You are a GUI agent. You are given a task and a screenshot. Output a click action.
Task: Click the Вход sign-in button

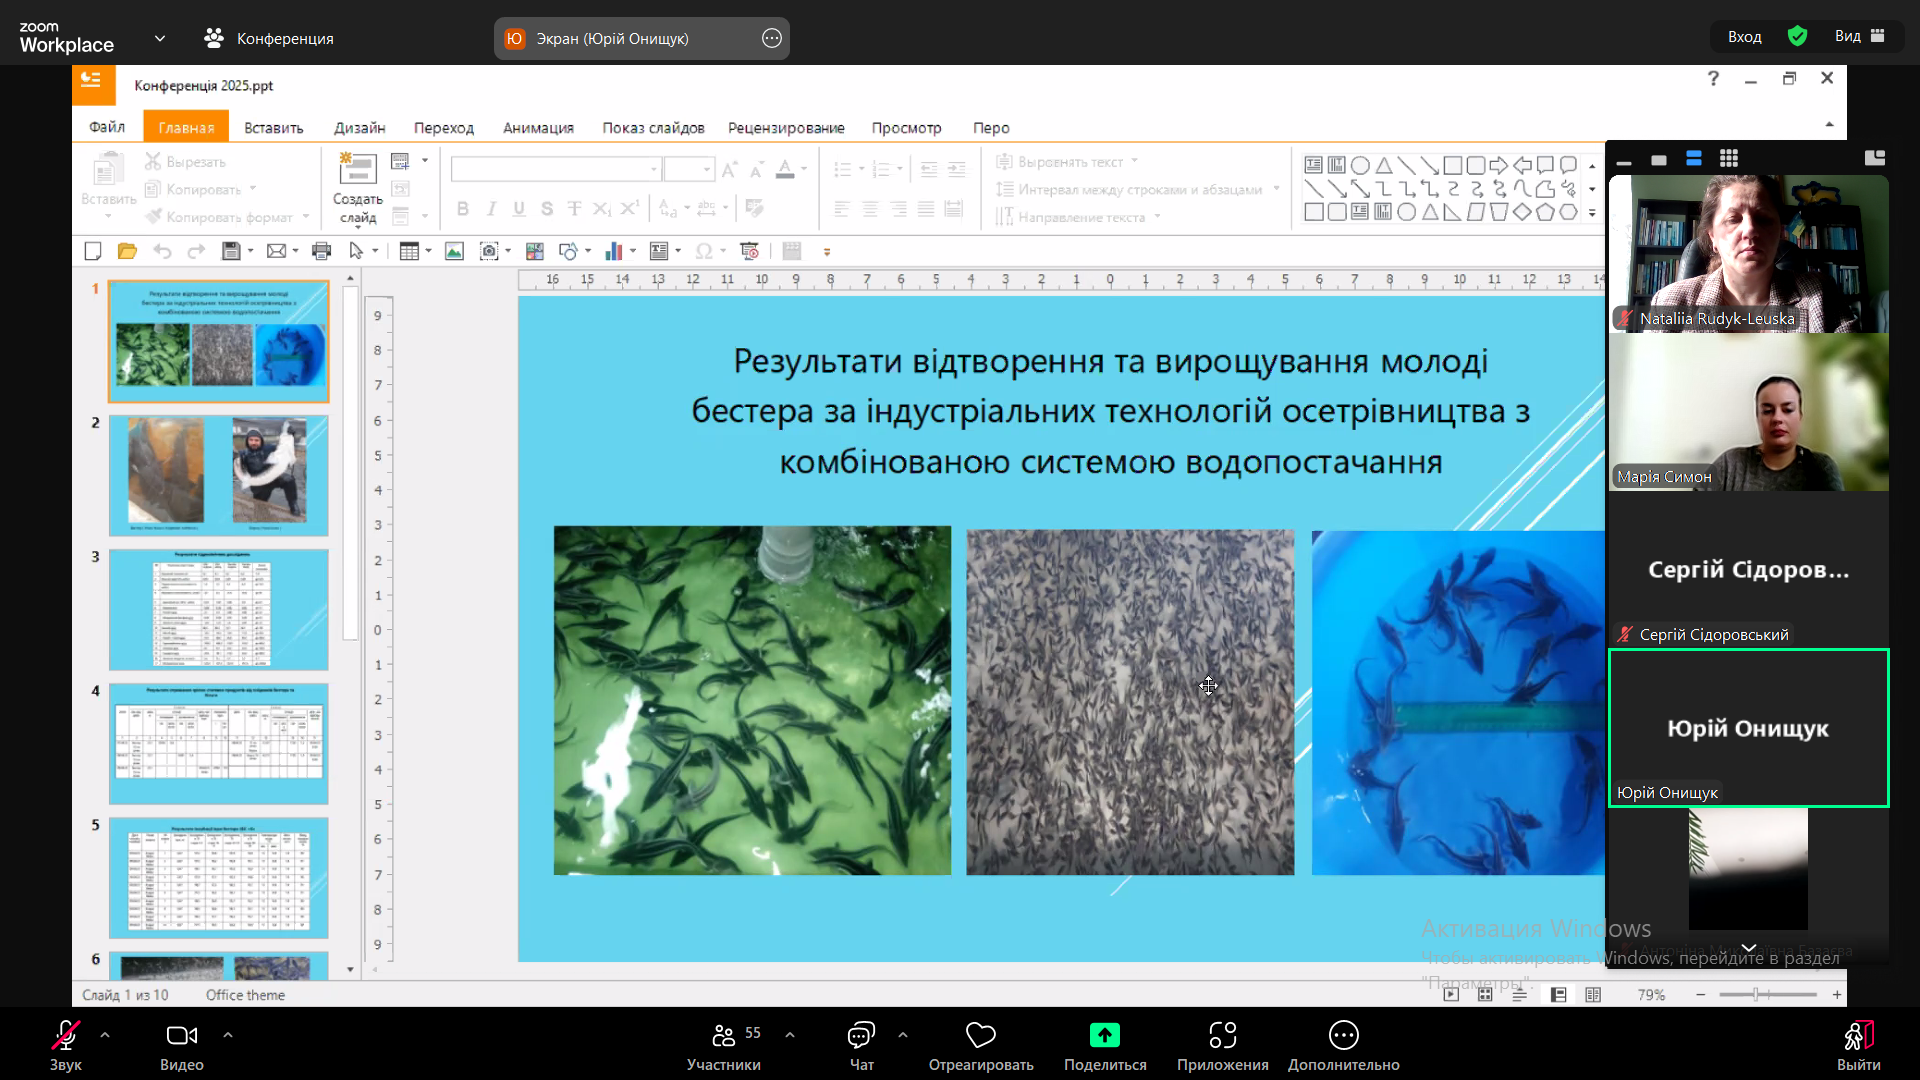[1744, 36]
